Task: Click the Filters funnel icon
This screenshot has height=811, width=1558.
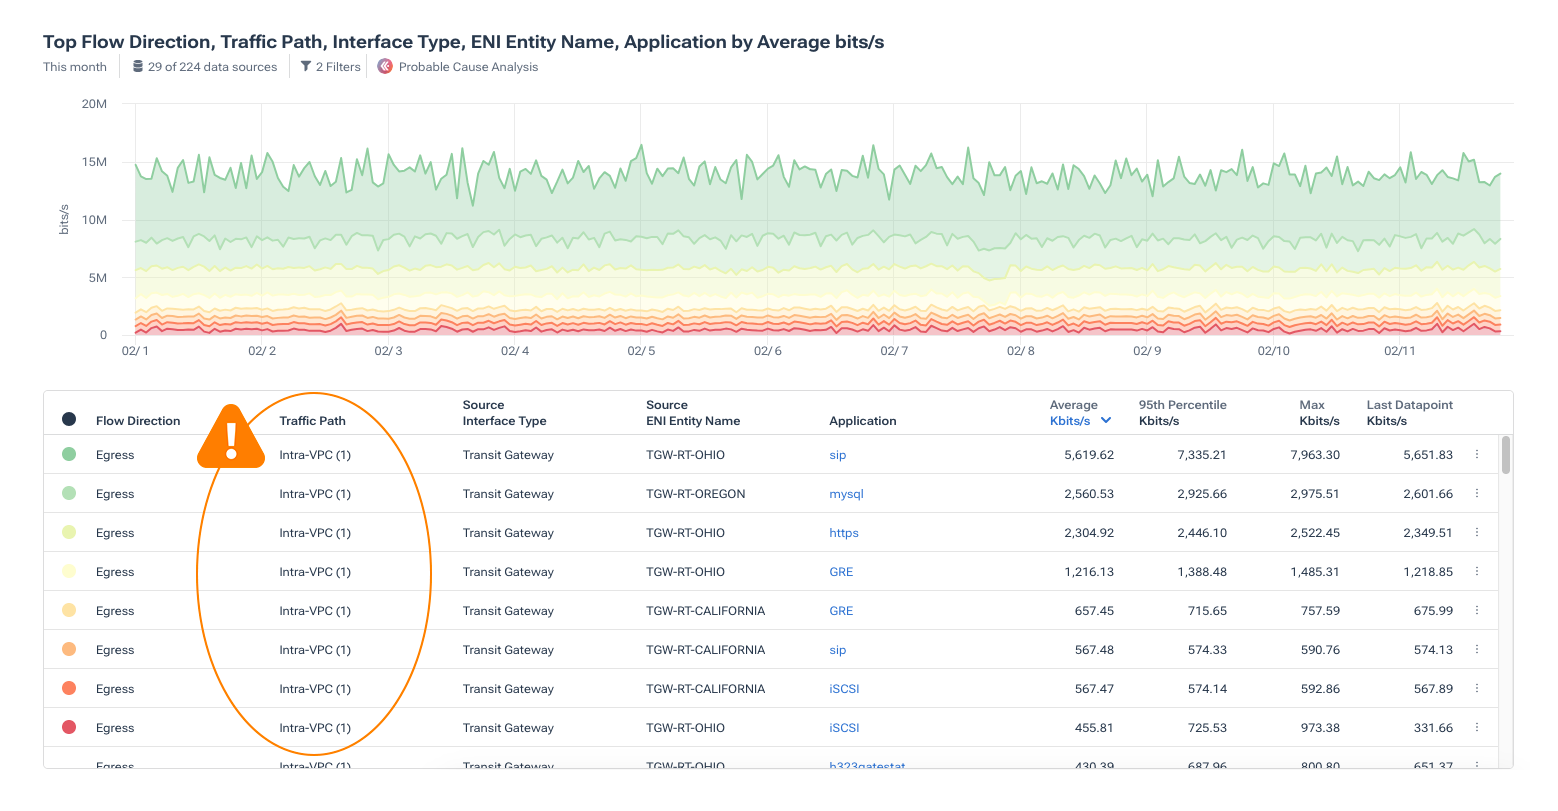Action: click(306, 67)
